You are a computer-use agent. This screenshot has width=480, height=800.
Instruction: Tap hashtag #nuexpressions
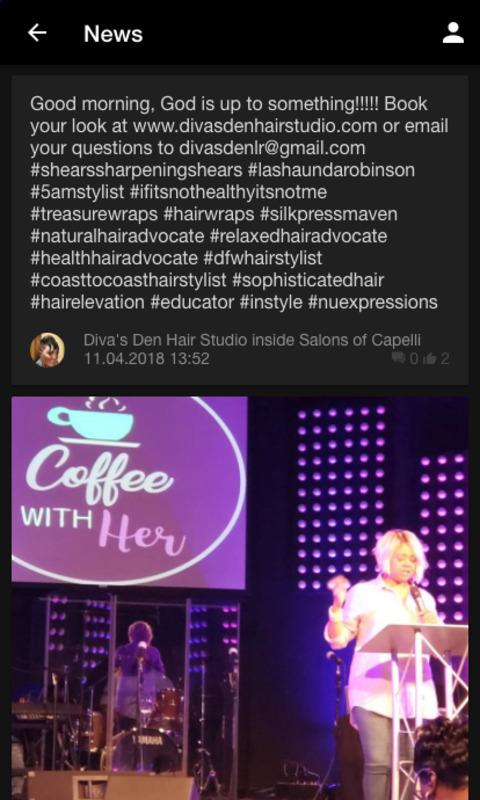(x=373, y=302)
